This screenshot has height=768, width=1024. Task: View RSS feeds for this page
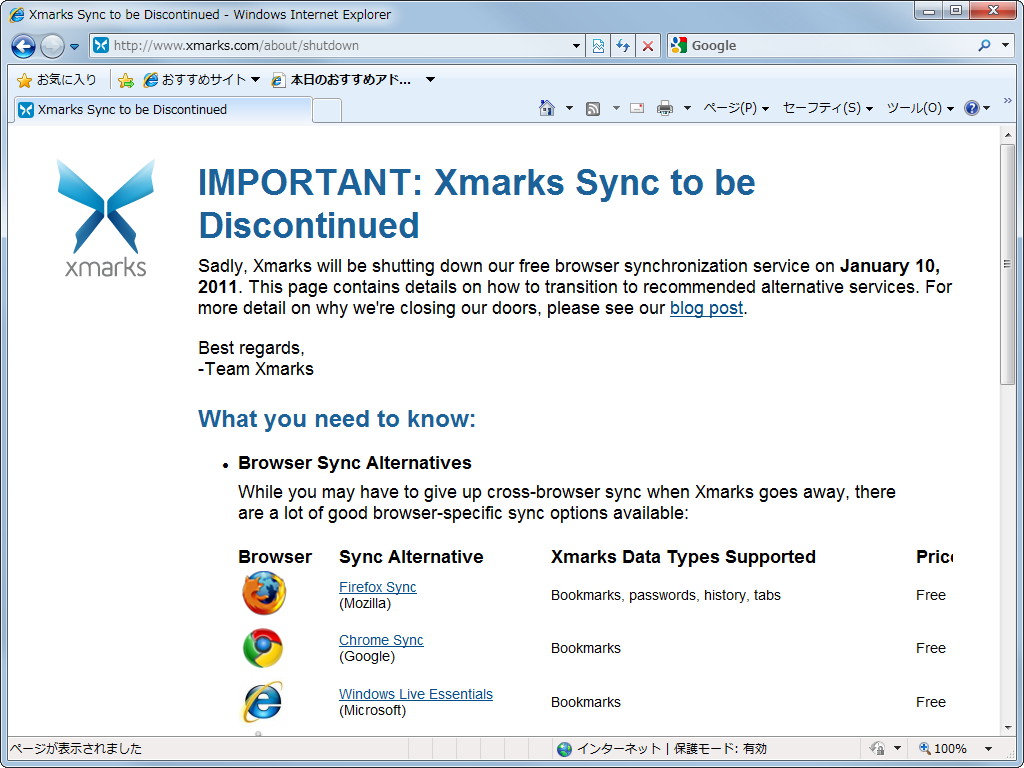(x=592, y=107)
